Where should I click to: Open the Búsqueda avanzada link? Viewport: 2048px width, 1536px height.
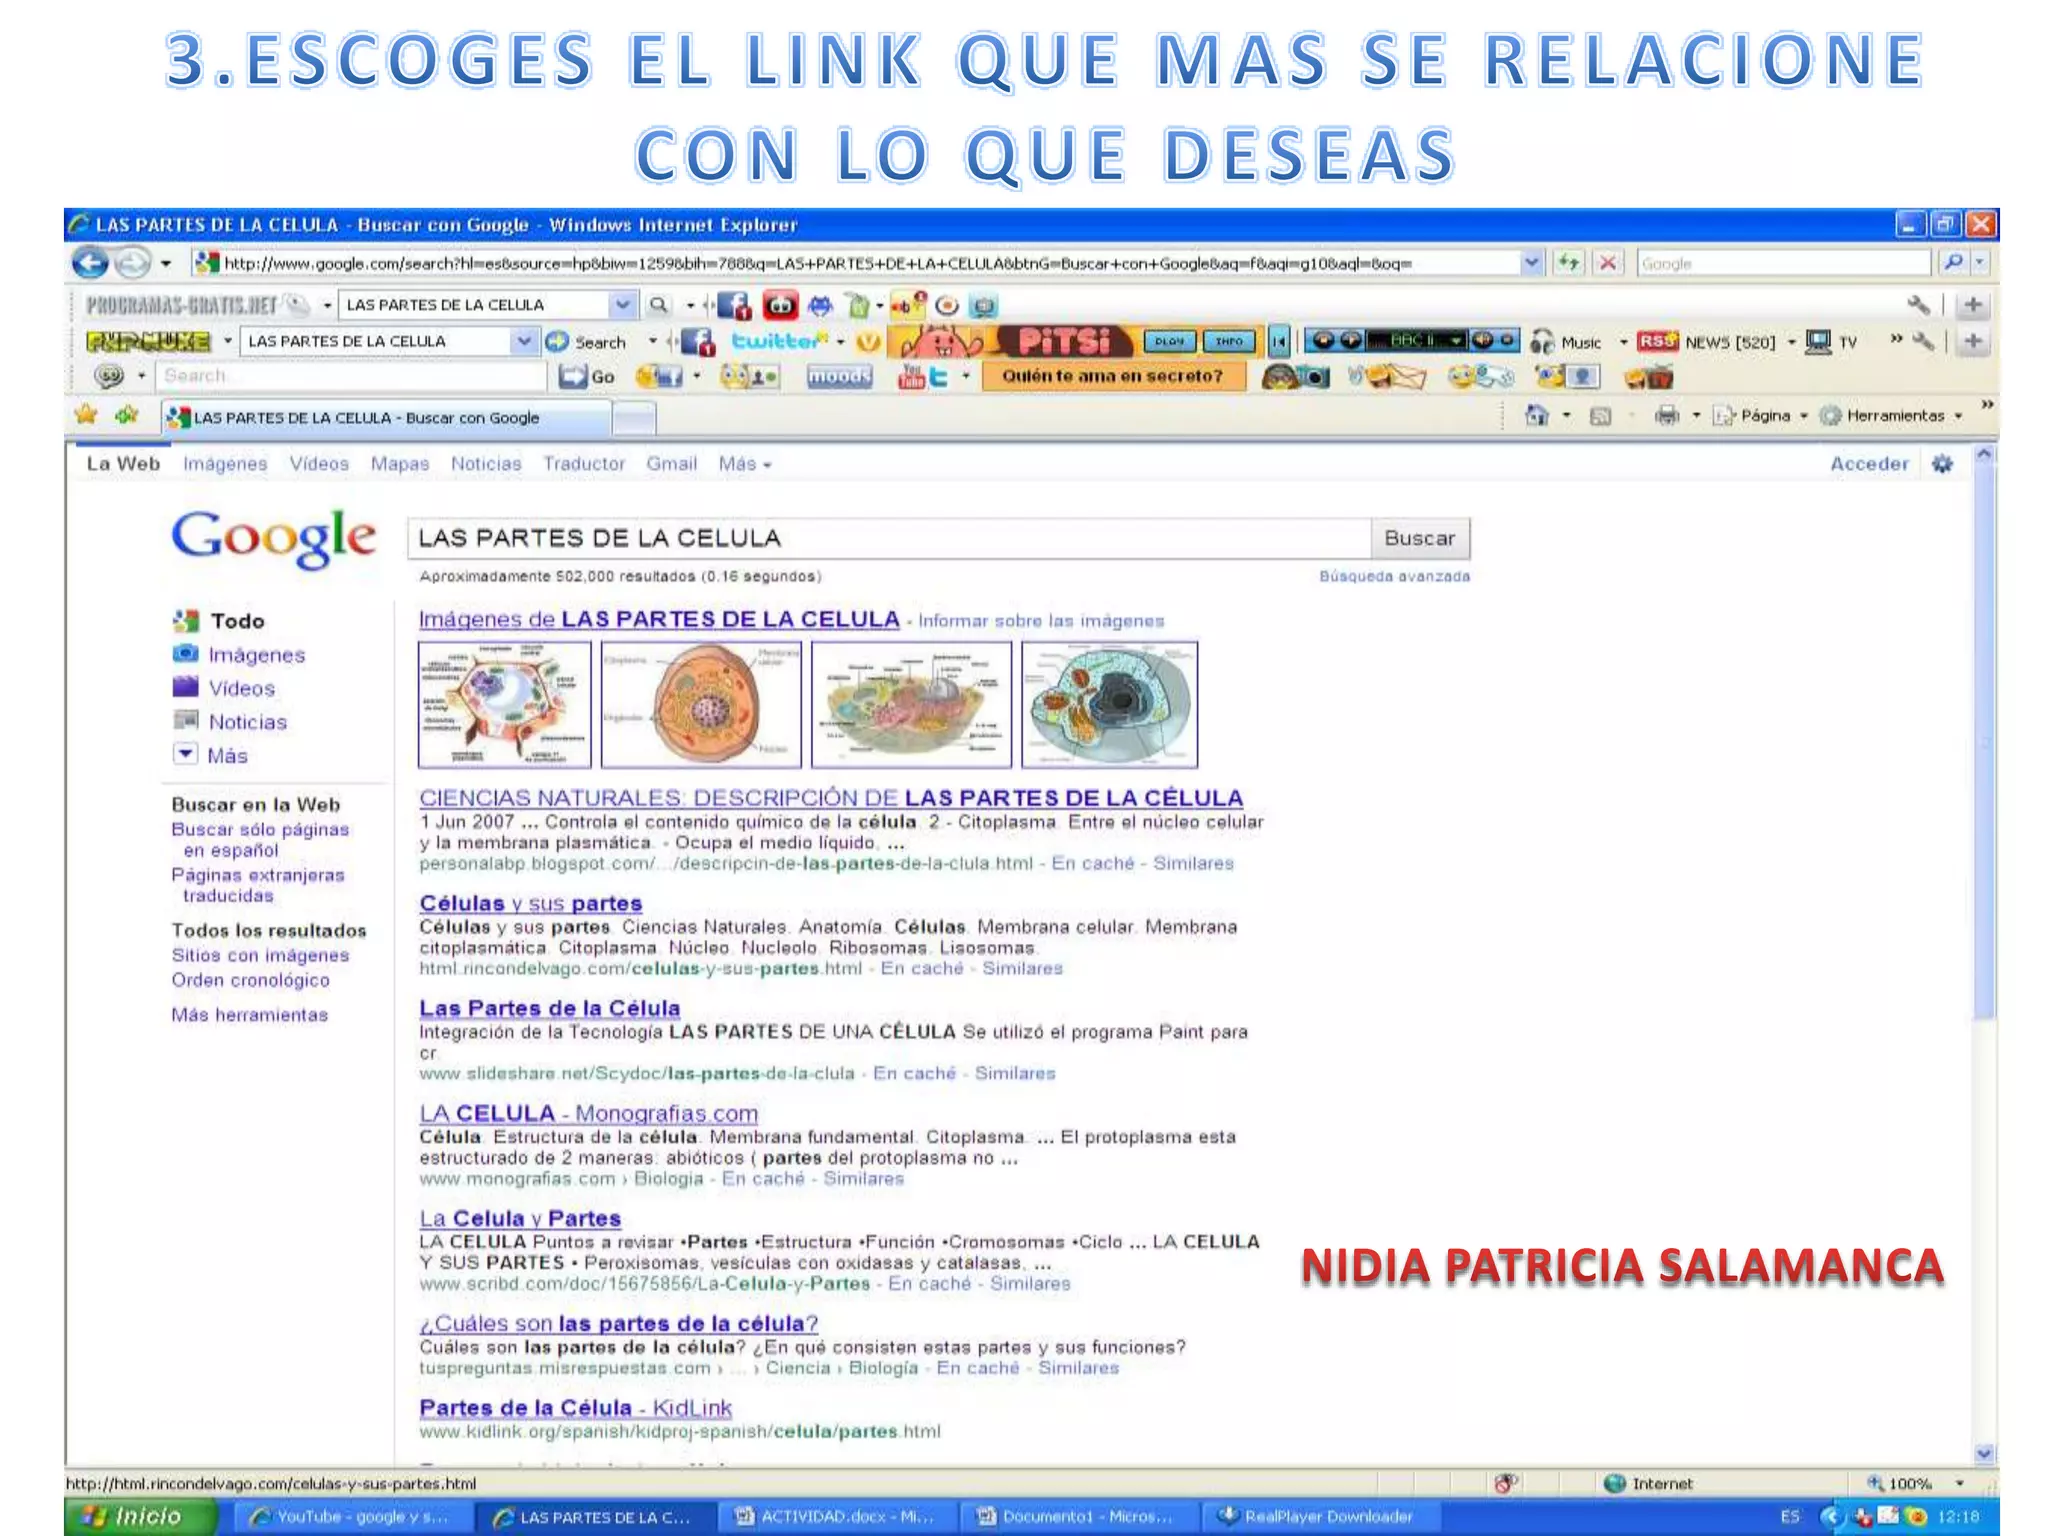(x=1394, y=577)
